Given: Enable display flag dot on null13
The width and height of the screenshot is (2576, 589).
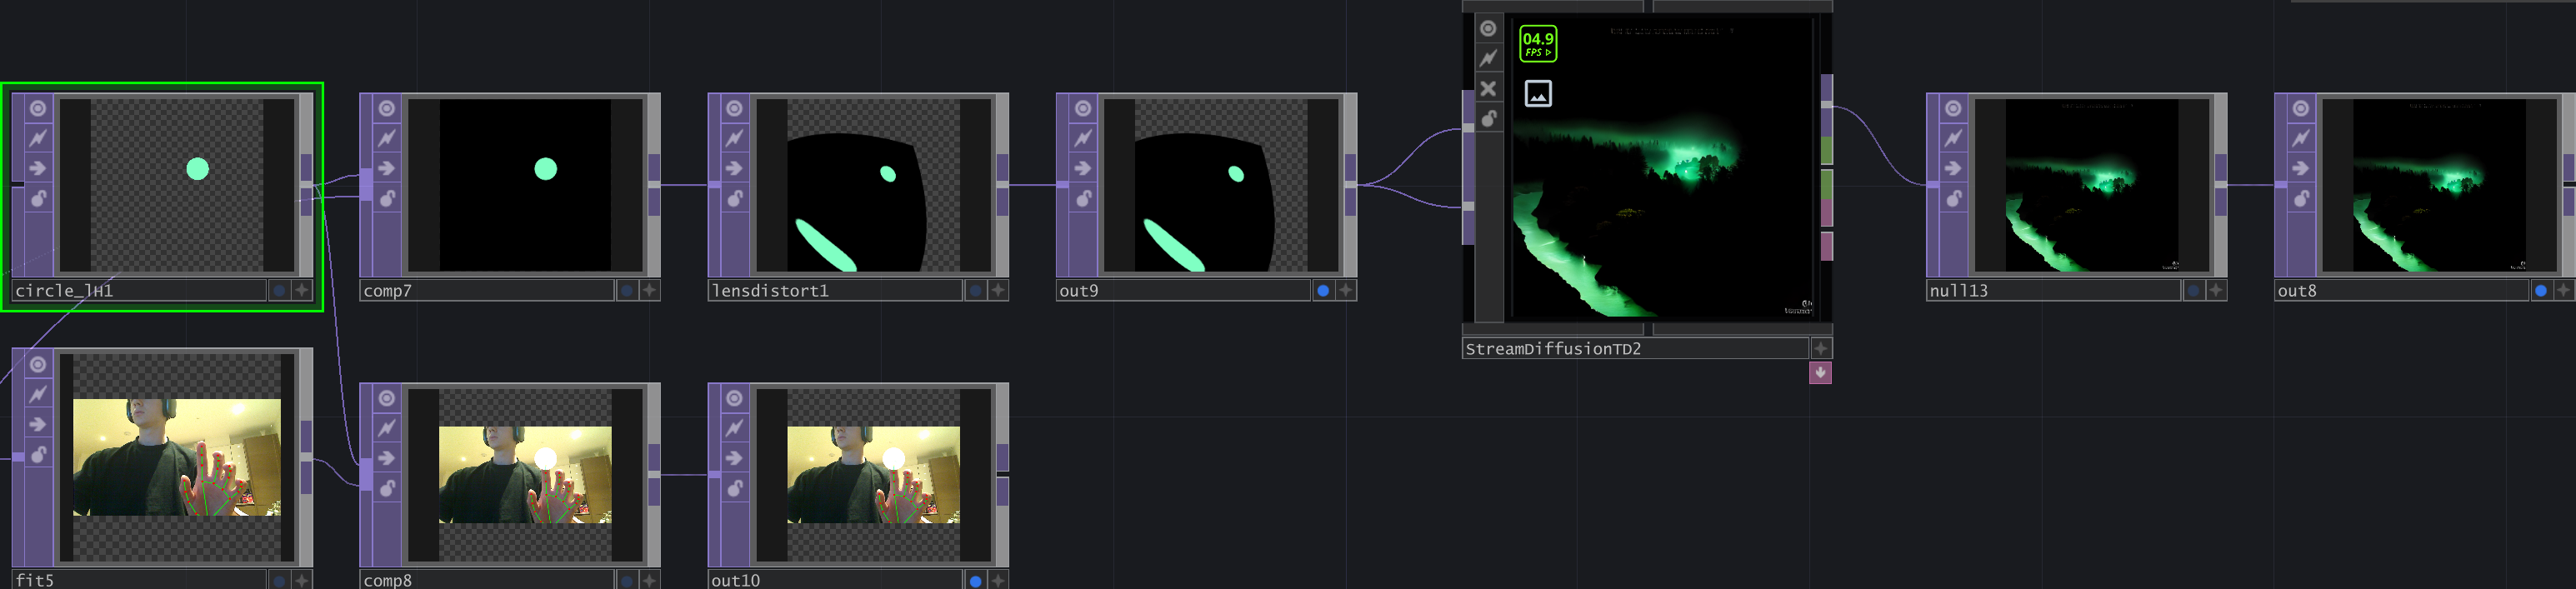Looking at the screenshot, I should click(2193, 290).
